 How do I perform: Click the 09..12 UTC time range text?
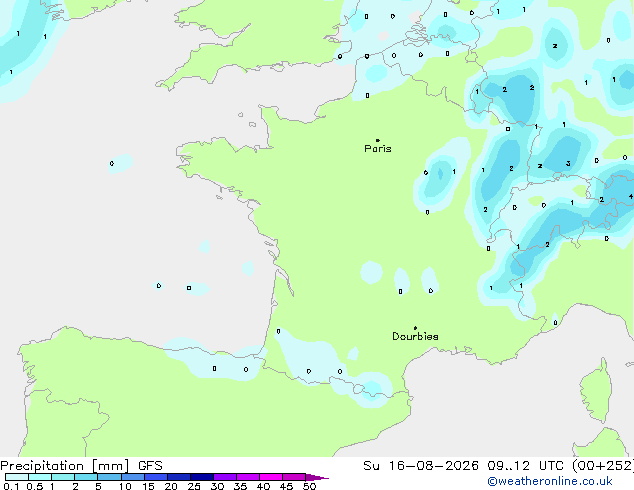[x=526, y=466]
